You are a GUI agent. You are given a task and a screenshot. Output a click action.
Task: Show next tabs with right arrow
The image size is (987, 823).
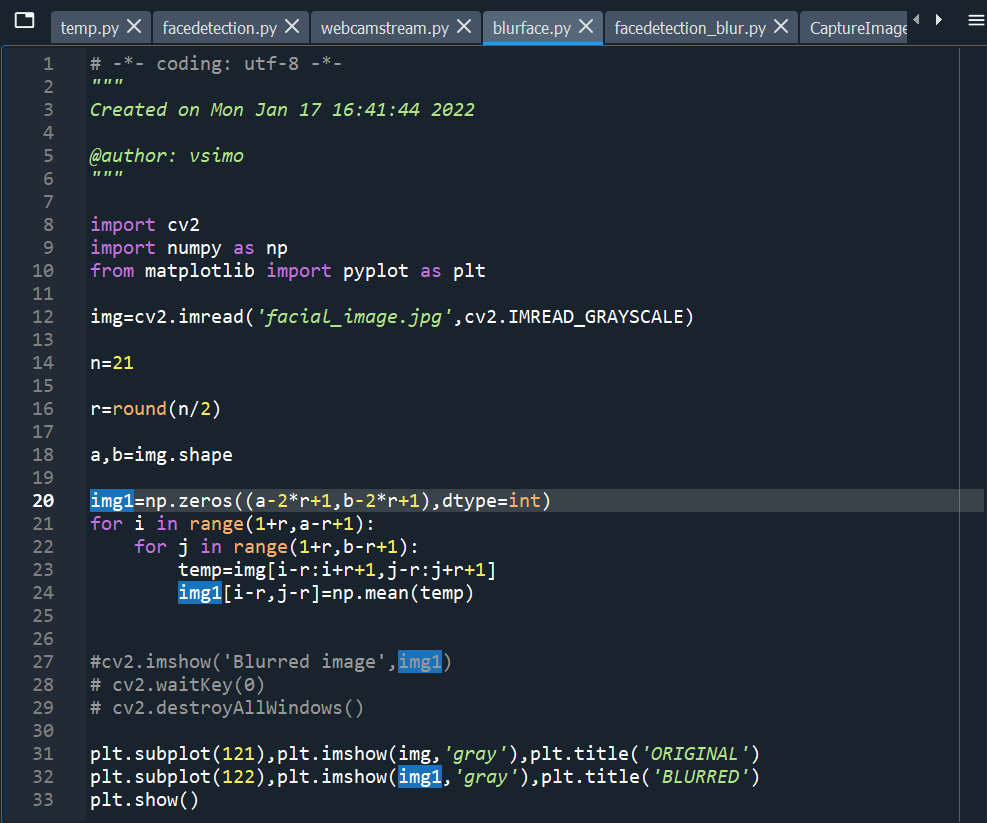pos(939,20)
